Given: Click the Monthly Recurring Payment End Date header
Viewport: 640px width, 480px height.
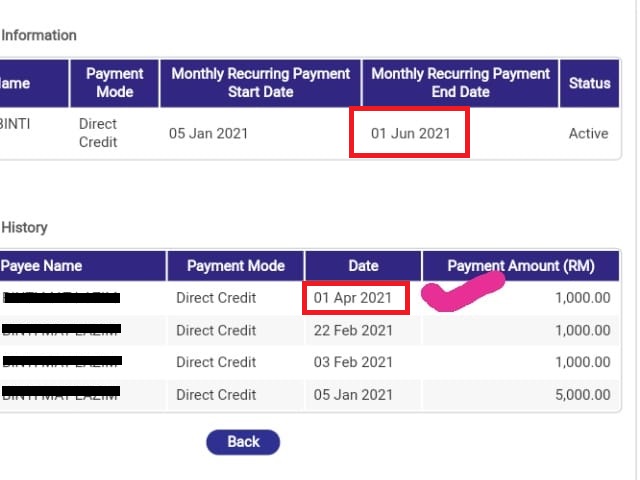Looking at the screenshot, I should click(x=460, y=83).
